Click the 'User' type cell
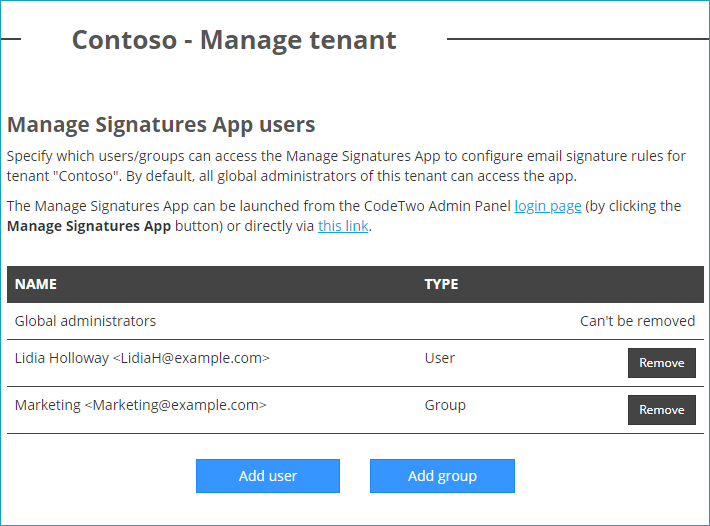Viewport: 710px width, 526px height. [x=439, y=358]
